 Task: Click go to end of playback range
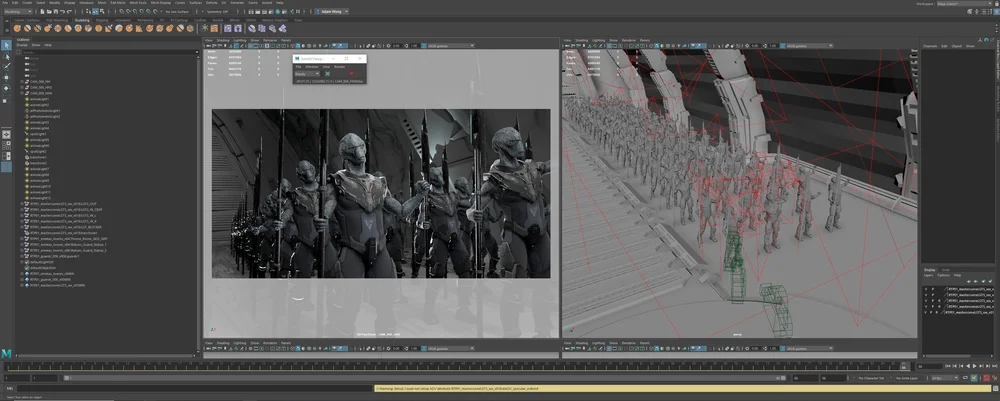[995, 367]
